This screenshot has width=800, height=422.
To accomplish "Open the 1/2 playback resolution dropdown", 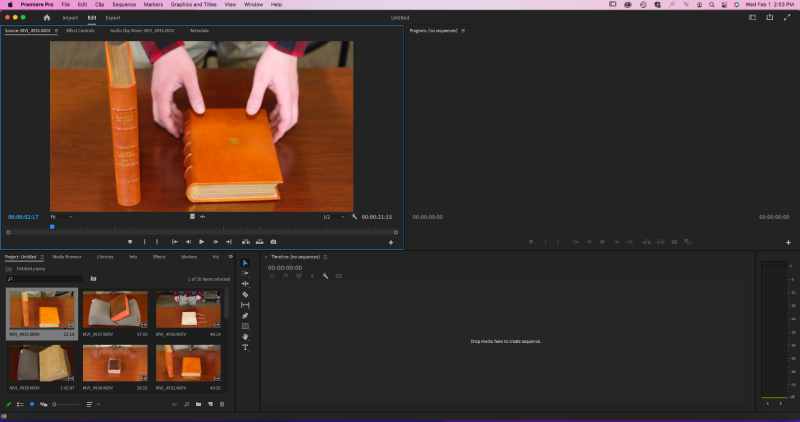I will [333, 216].
